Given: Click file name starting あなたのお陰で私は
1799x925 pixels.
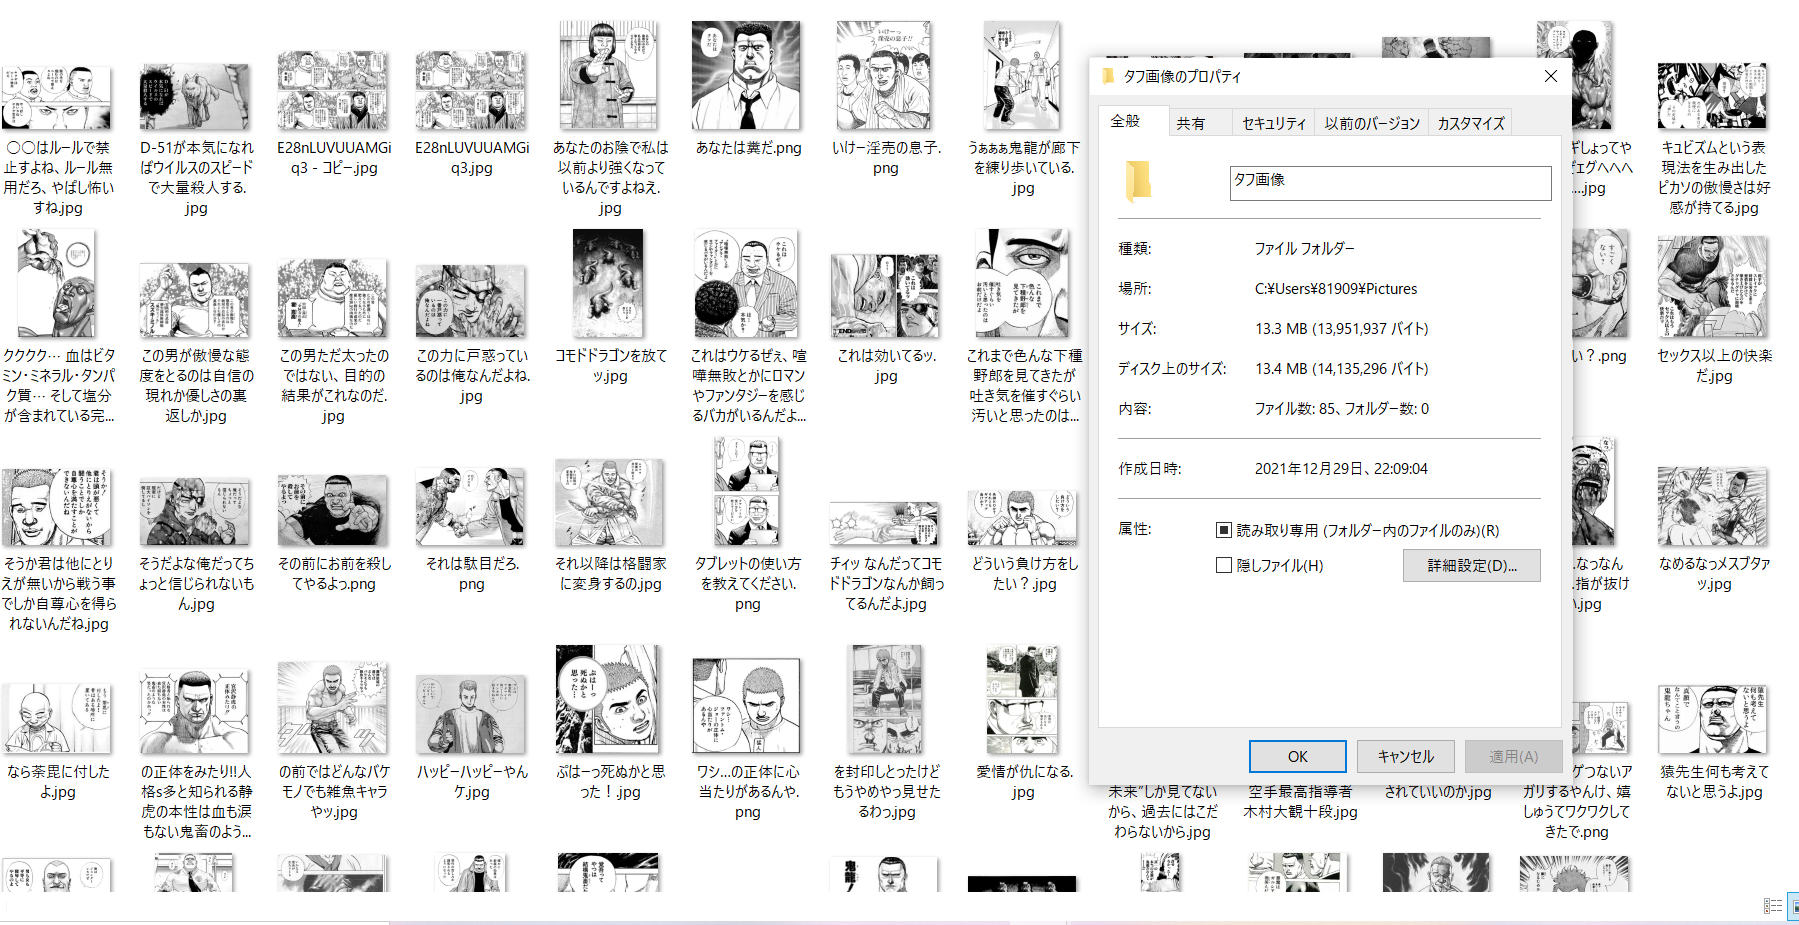Looking at the screenshot, I should (610, 178).
